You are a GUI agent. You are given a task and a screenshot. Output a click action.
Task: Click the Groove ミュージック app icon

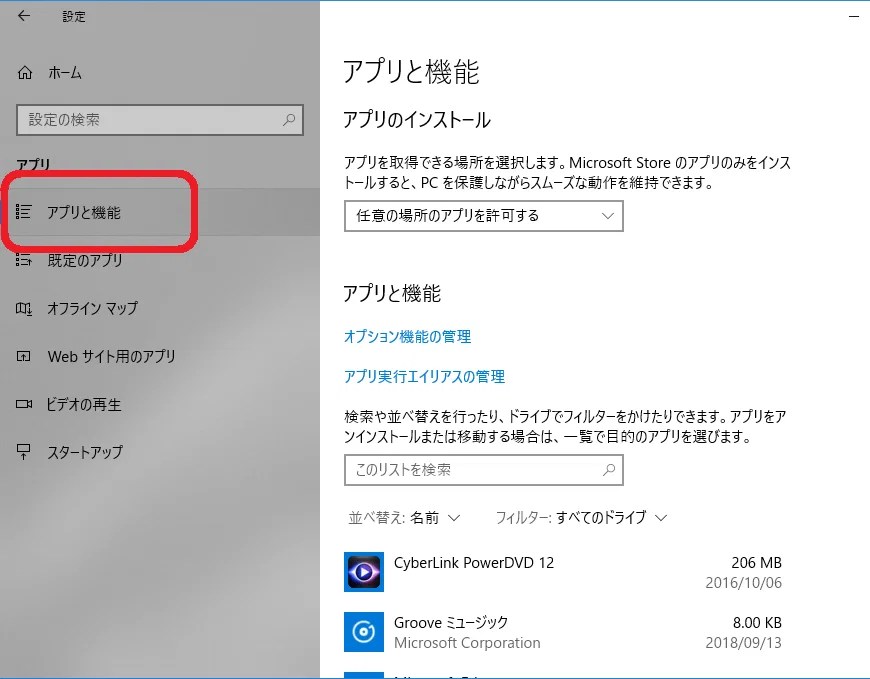pos(364,632)
